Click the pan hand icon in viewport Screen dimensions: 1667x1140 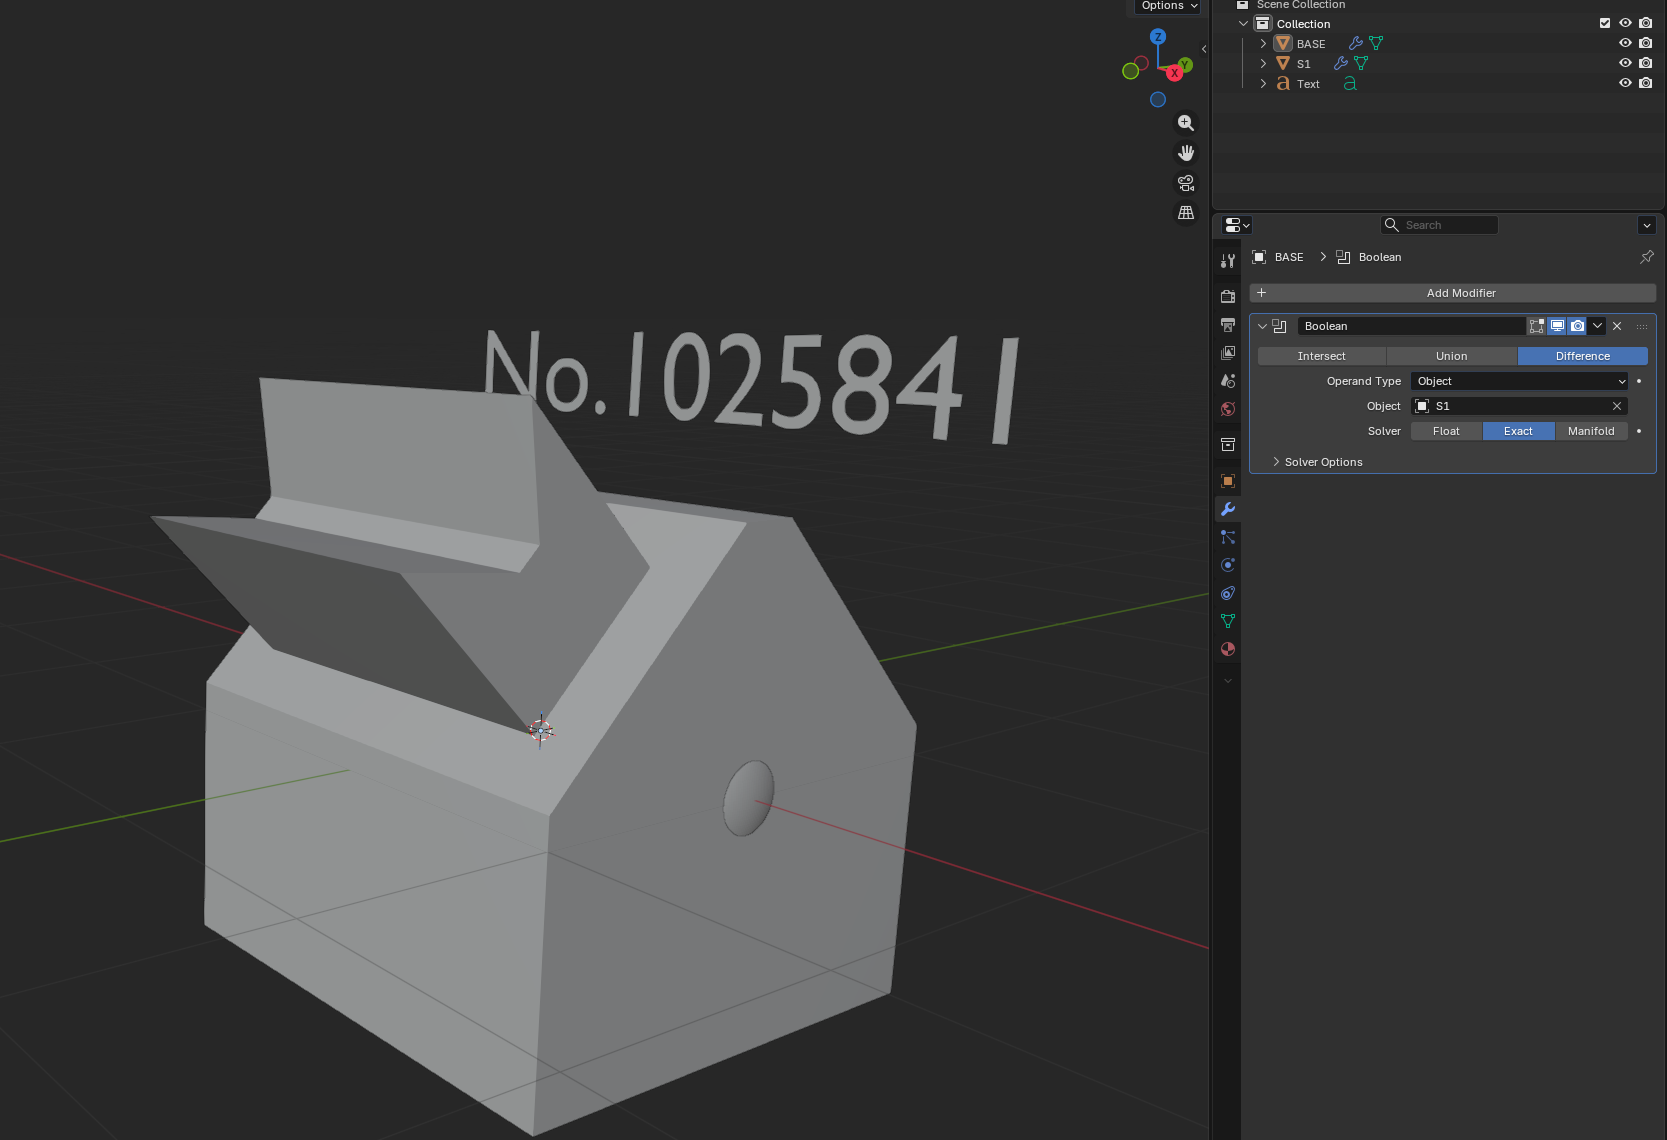[x=1186, y=153]
